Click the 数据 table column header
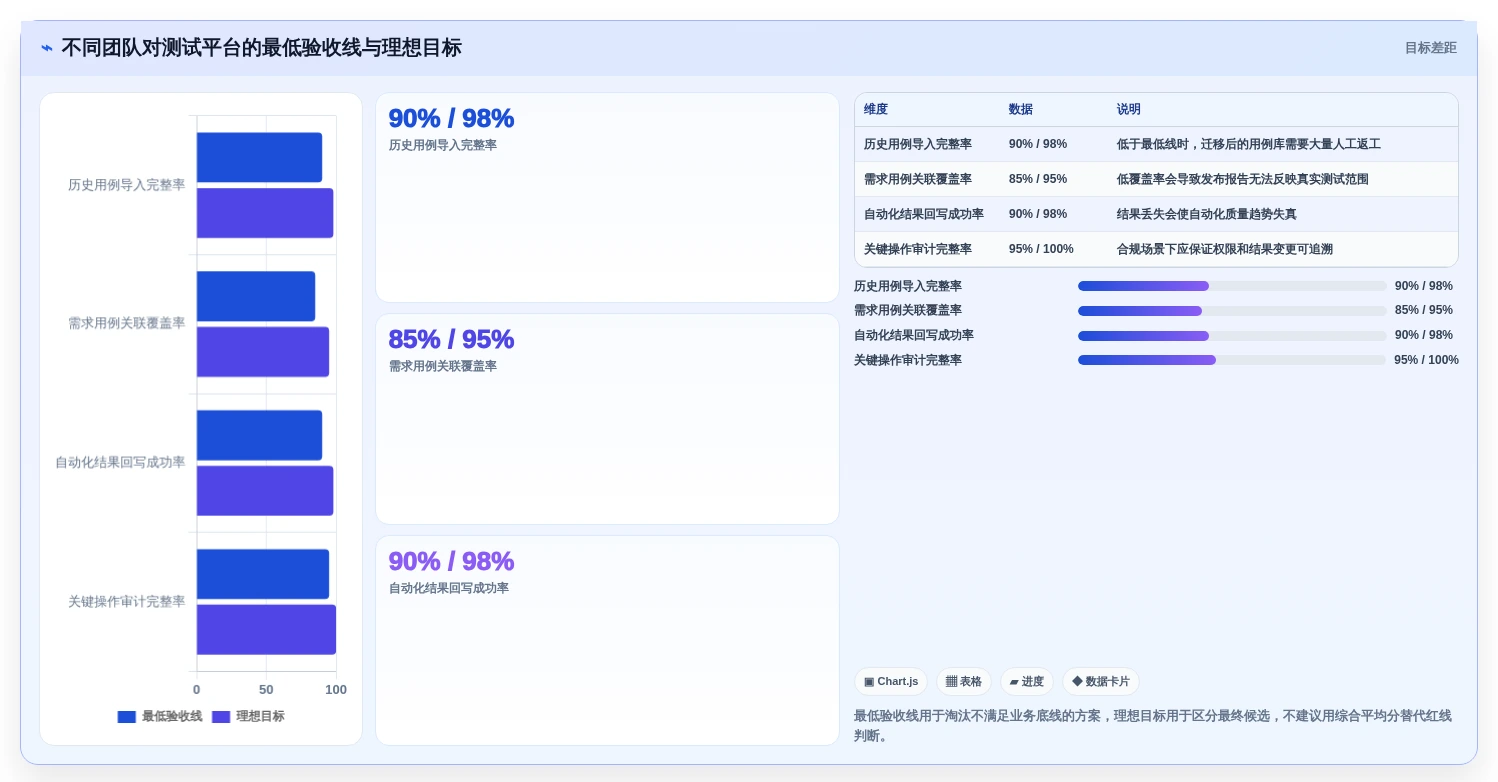 point(1021,110)
